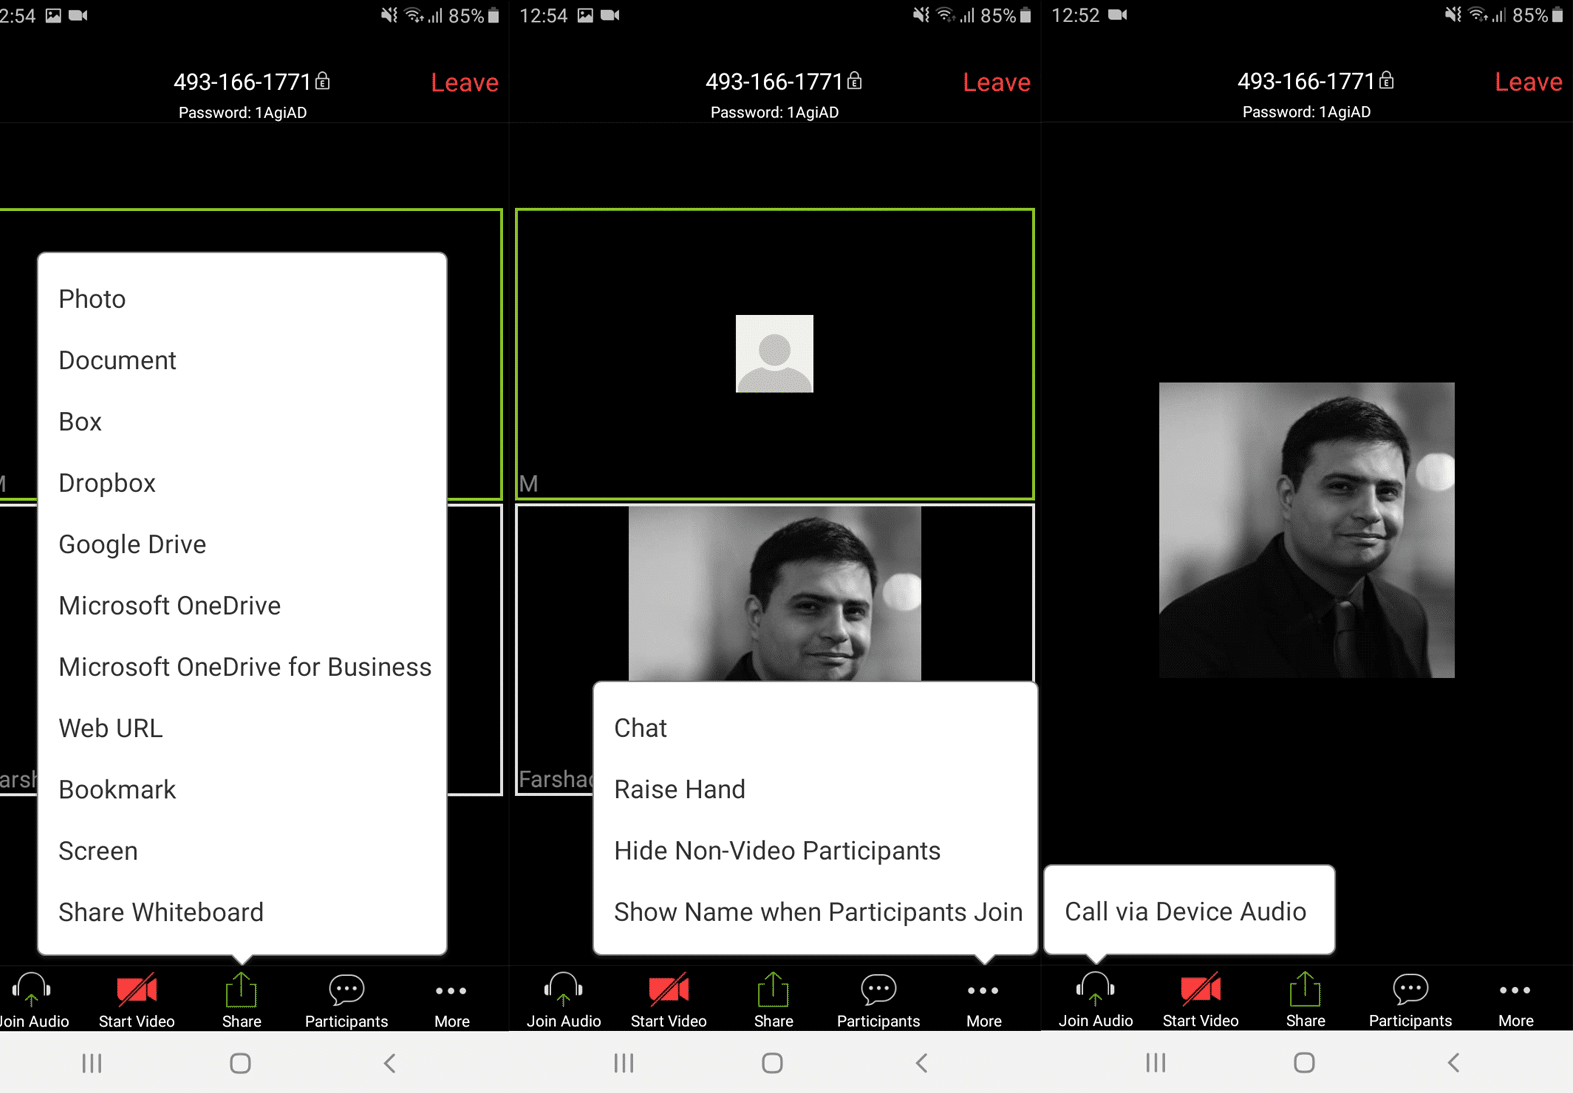Open Join Audio options on the middle screen
Image resolution: width=1573 pixels, height=1093 pixels.
[564, 999]
